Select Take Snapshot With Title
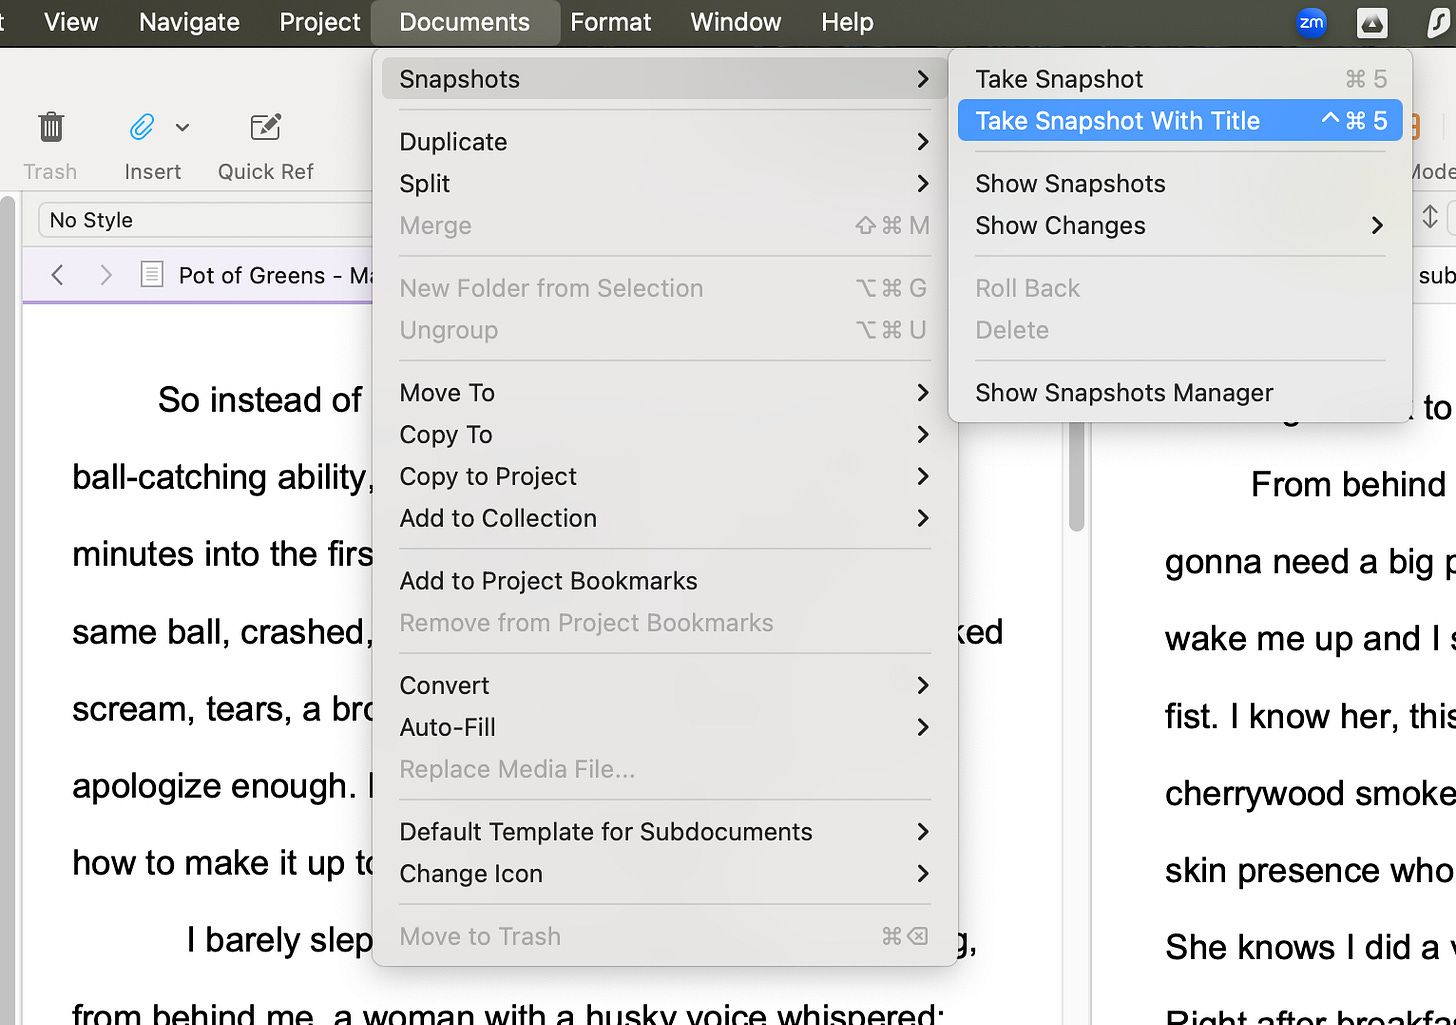1456x1025 pixels. point(1117,120)
